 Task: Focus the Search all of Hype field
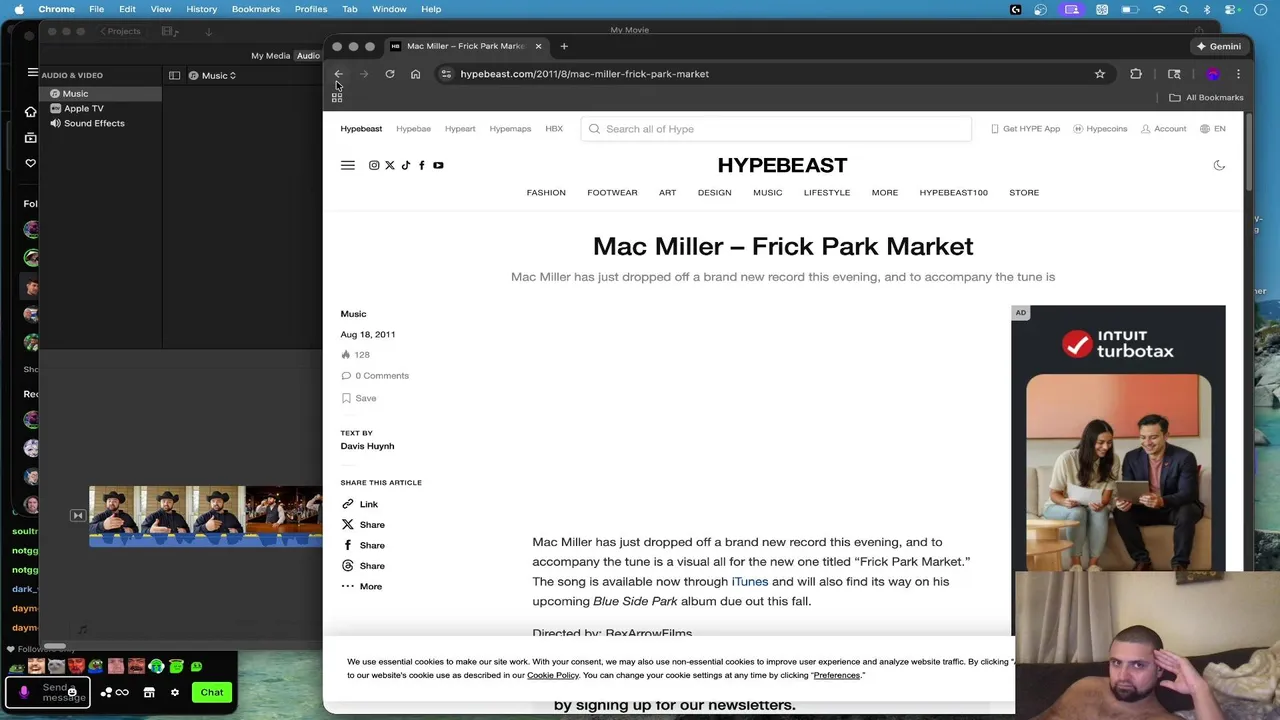[776, 129]
